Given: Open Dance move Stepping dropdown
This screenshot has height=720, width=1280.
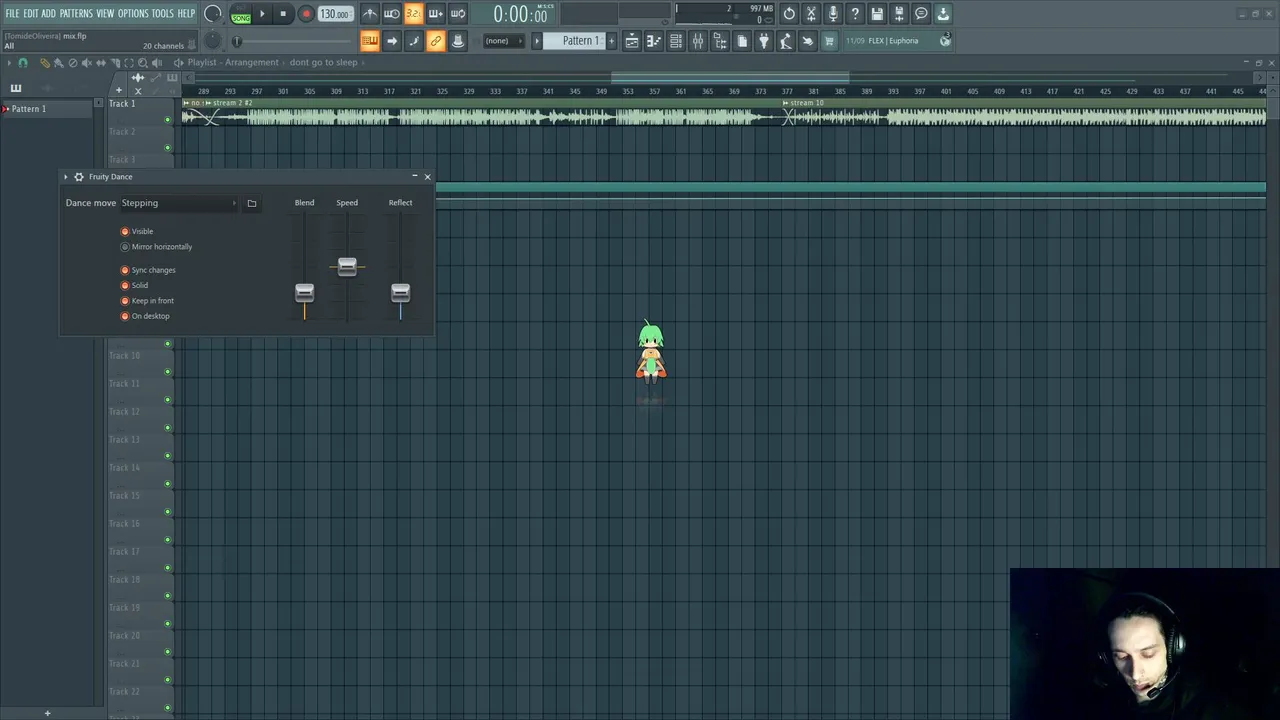Looking at the screenshot, I should tap(179, 203).
